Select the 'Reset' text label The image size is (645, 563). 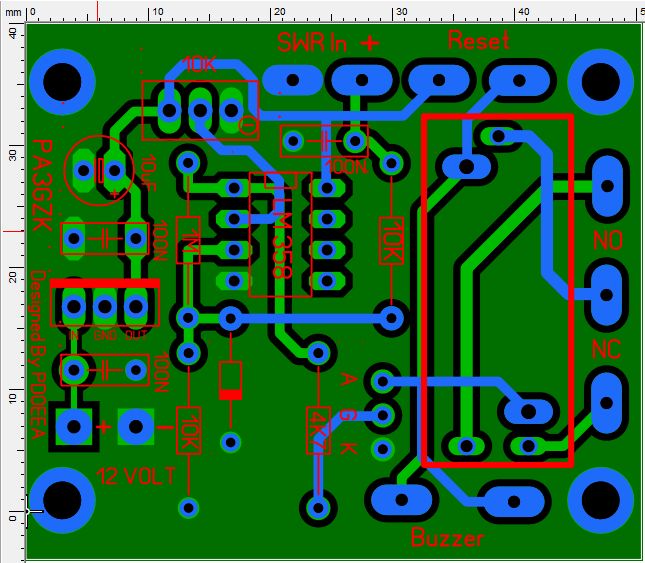click(x=479, y=41)
